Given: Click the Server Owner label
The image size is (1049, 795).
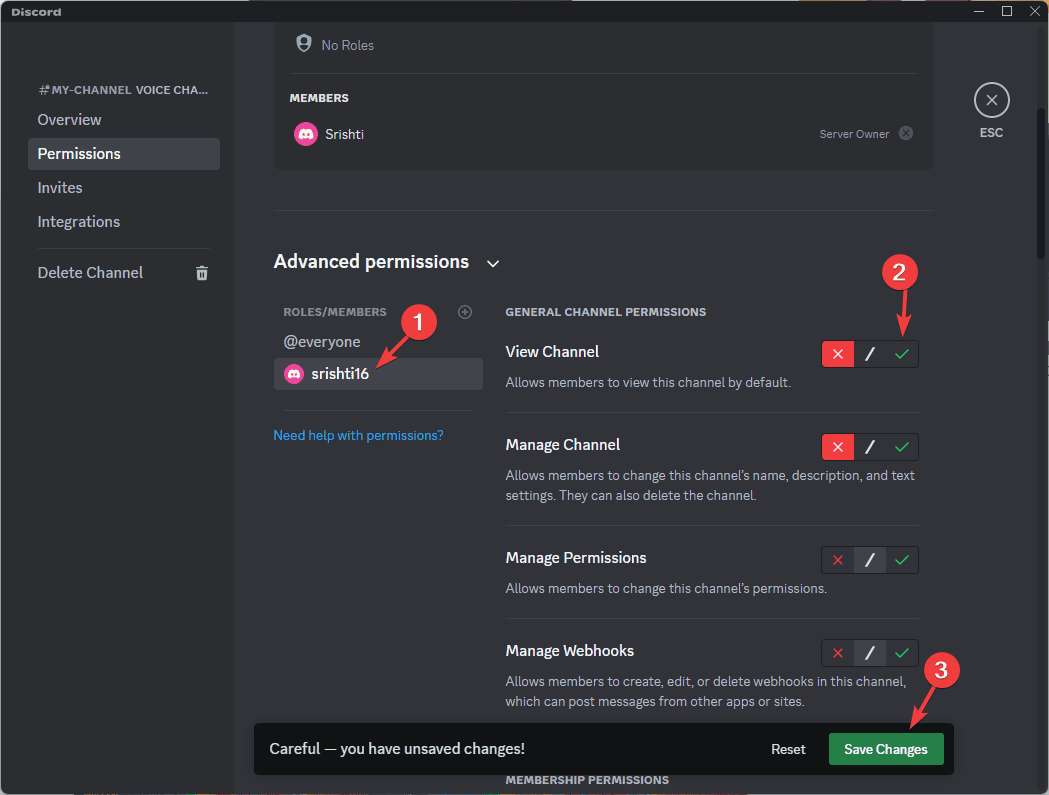Looking at the screenshot, I should pos(854,134).
